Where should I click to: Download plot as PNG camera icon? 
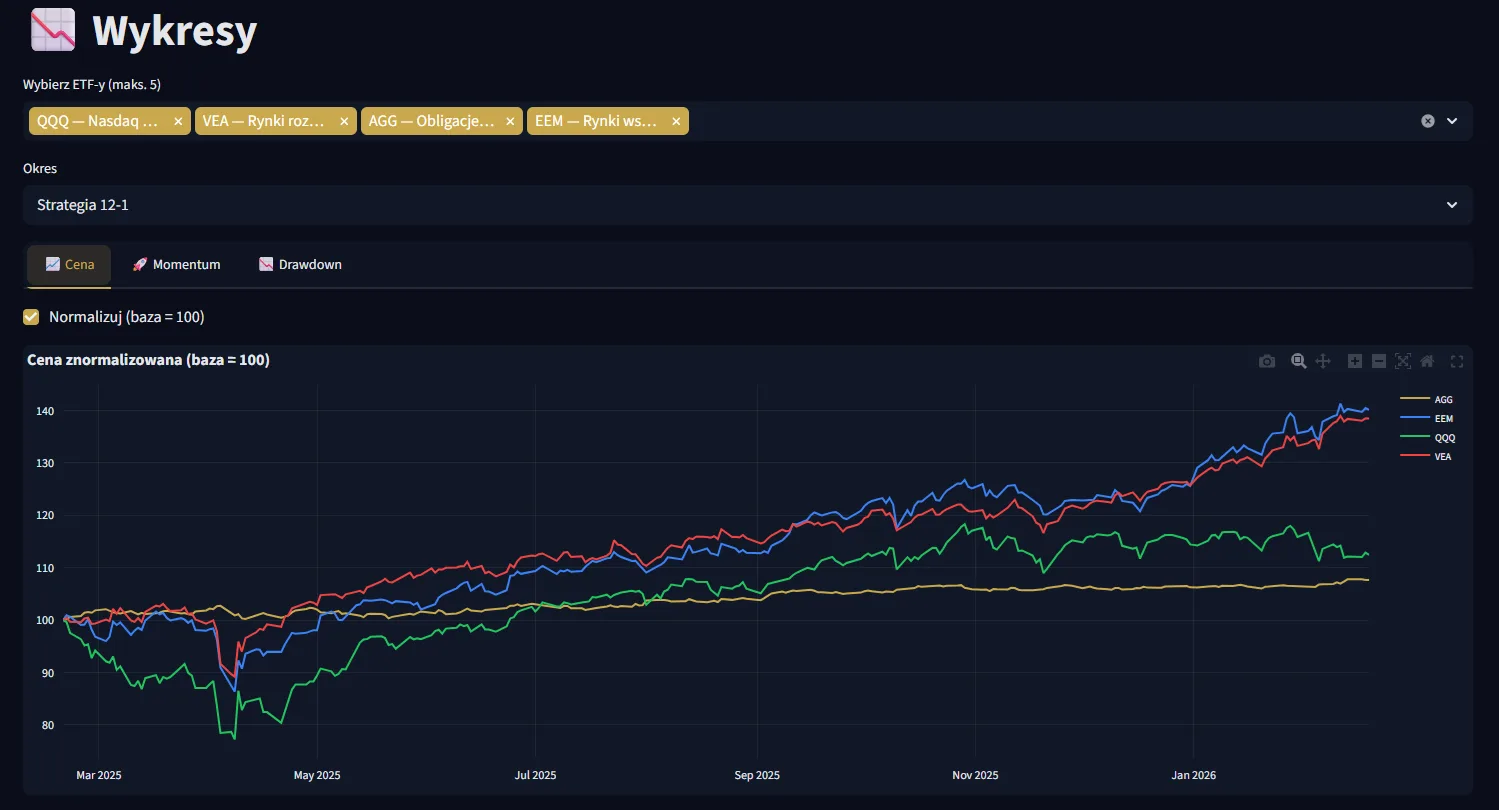click(1267, 361)
